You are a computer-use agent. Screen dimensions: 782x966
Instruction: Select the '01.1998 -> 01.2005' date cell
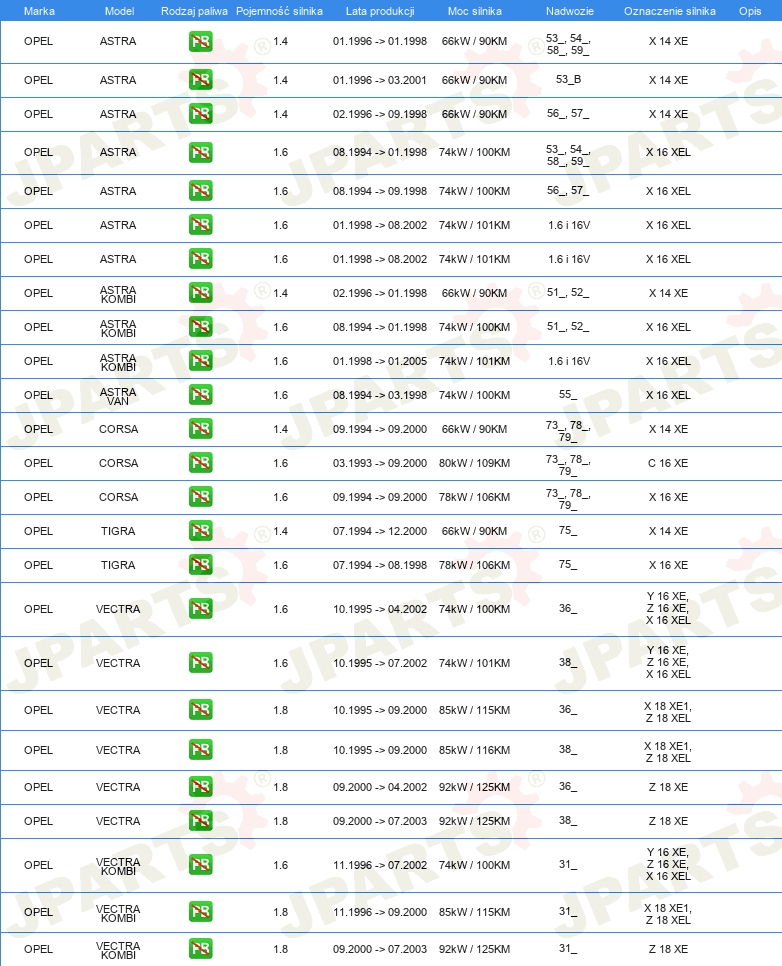[380, 361]
